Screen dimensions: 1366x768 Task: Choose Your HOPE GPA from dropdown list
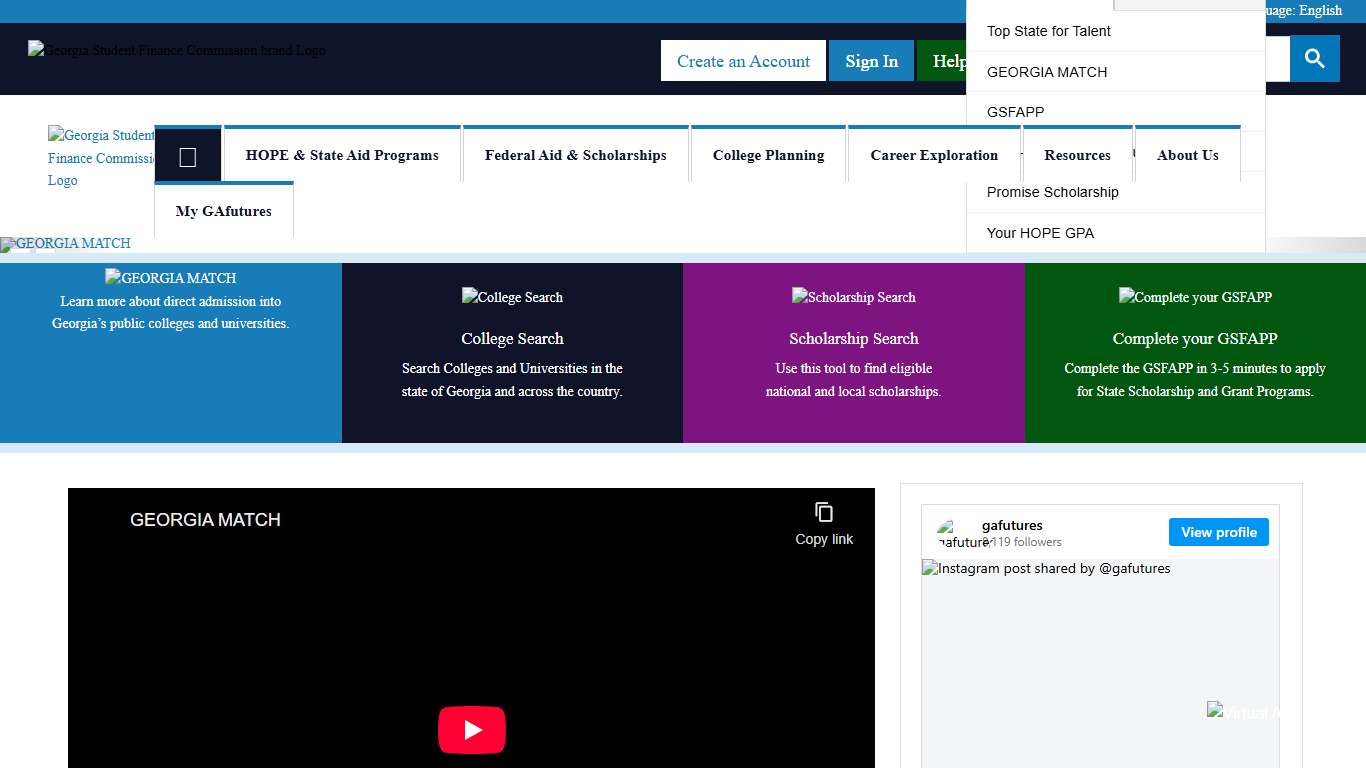[x=1040, y=233]
